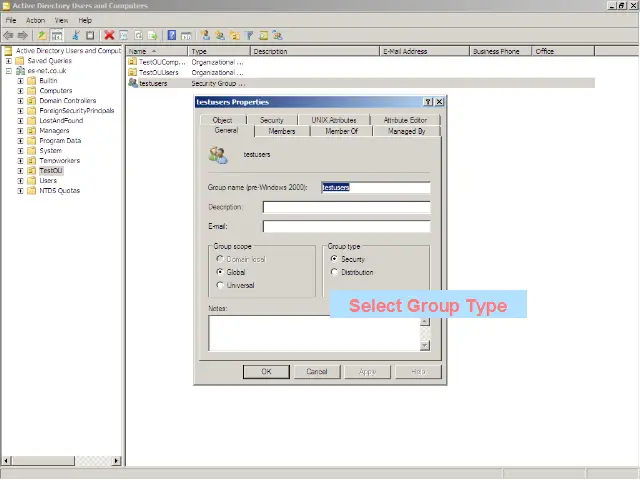Click the Copy clipboard toolbar icon
The height and width of the screenshot is (480, 640).
90,36
